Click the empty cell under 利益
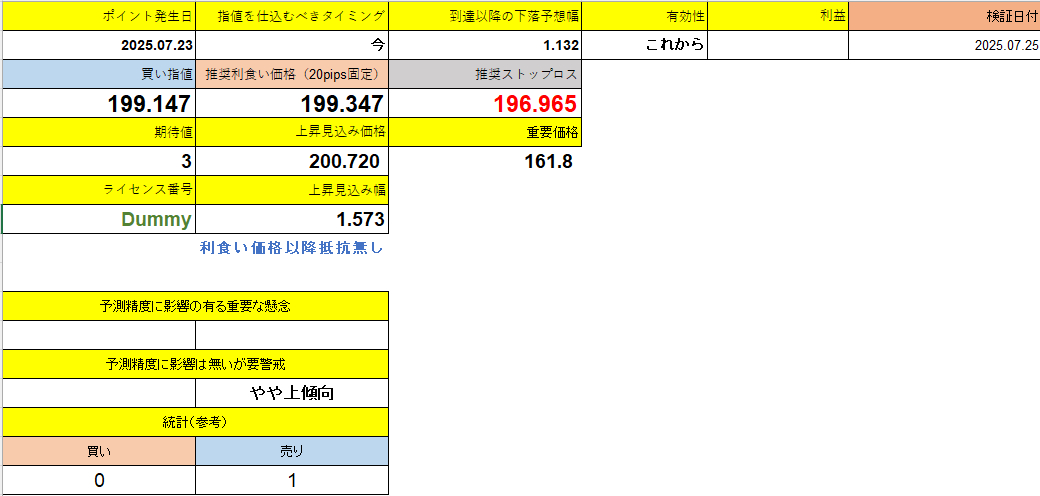Screen dimensions: 1040x496 pyautogui.click(x=779, y=45)
